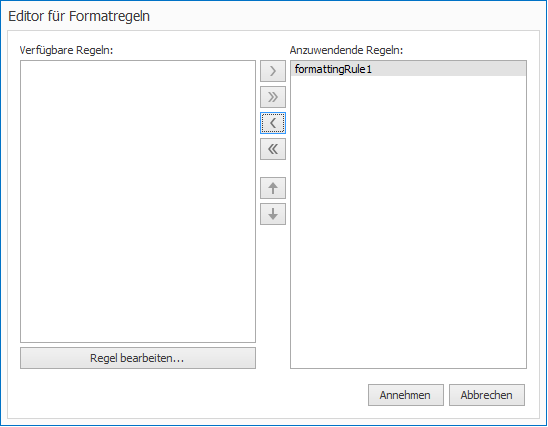Confirm changes with the Annehmen button

(x=405, y=395)
